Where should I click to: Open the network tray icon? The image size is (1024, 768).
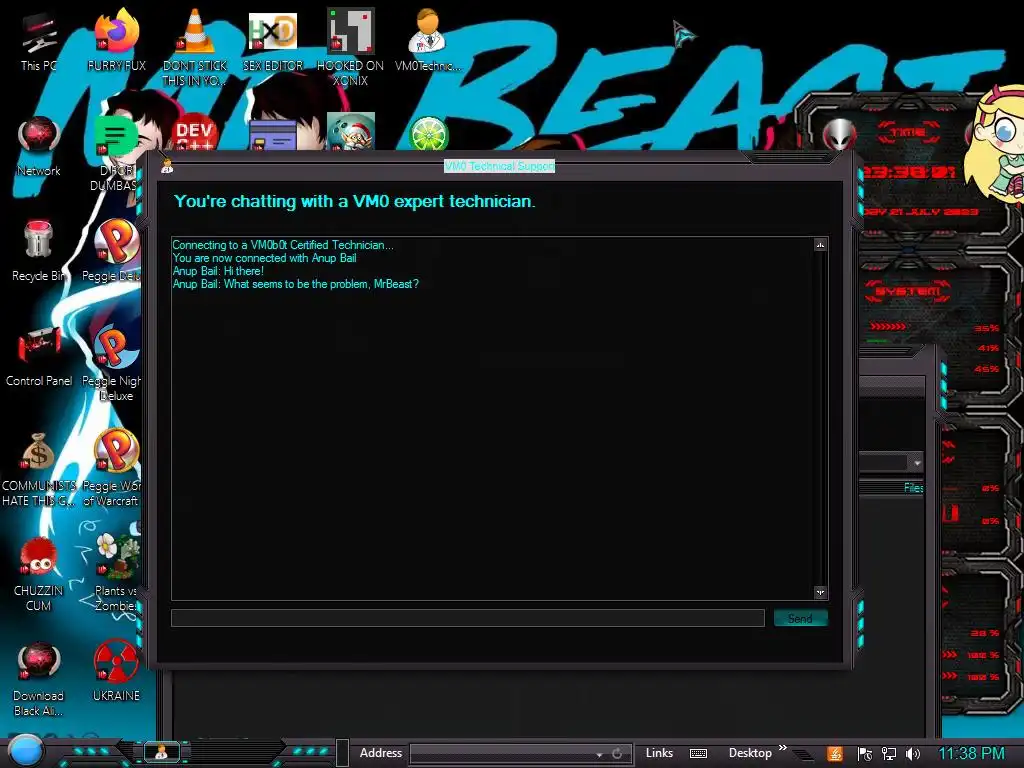click(x=889, y=754)
